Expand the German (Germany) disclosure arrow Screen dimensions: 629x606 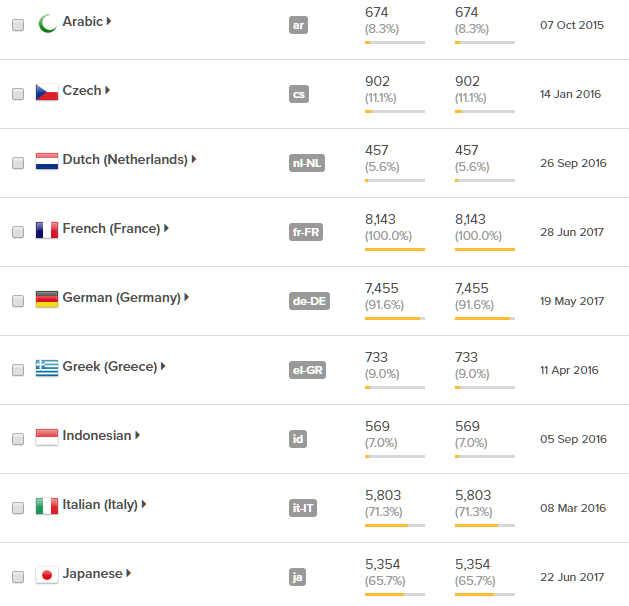pyautogui.click(x=187, y=297)
